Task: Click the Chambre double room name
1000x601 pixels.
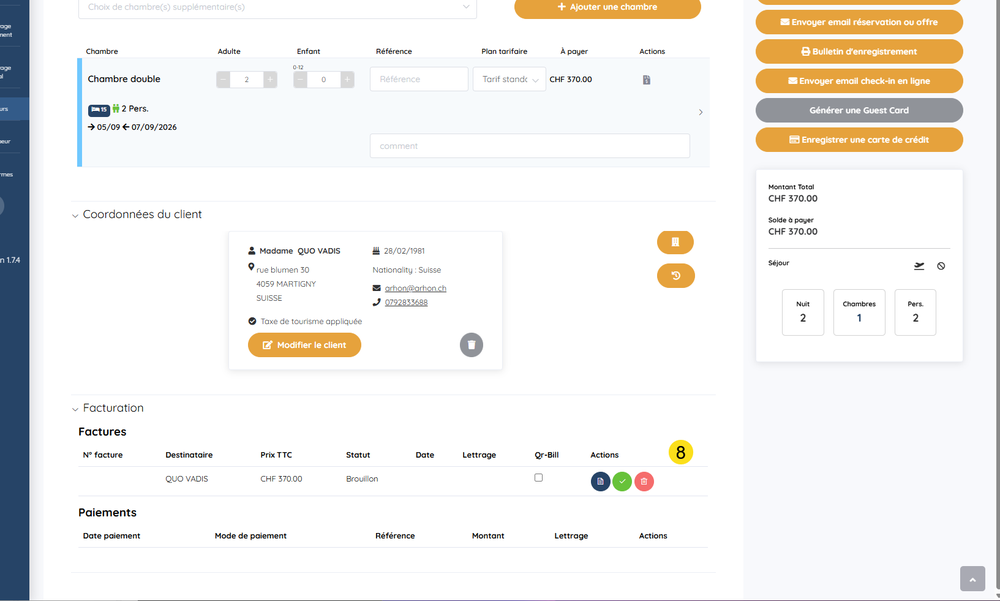Action: coord(124,79)
